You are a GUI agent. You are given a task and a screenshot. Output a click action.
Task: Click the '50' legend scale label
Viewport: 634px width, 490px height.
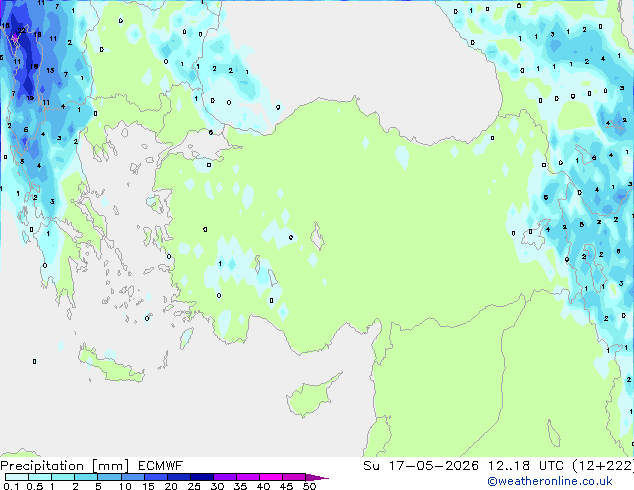pyautogui.click(x=309, y=486)
